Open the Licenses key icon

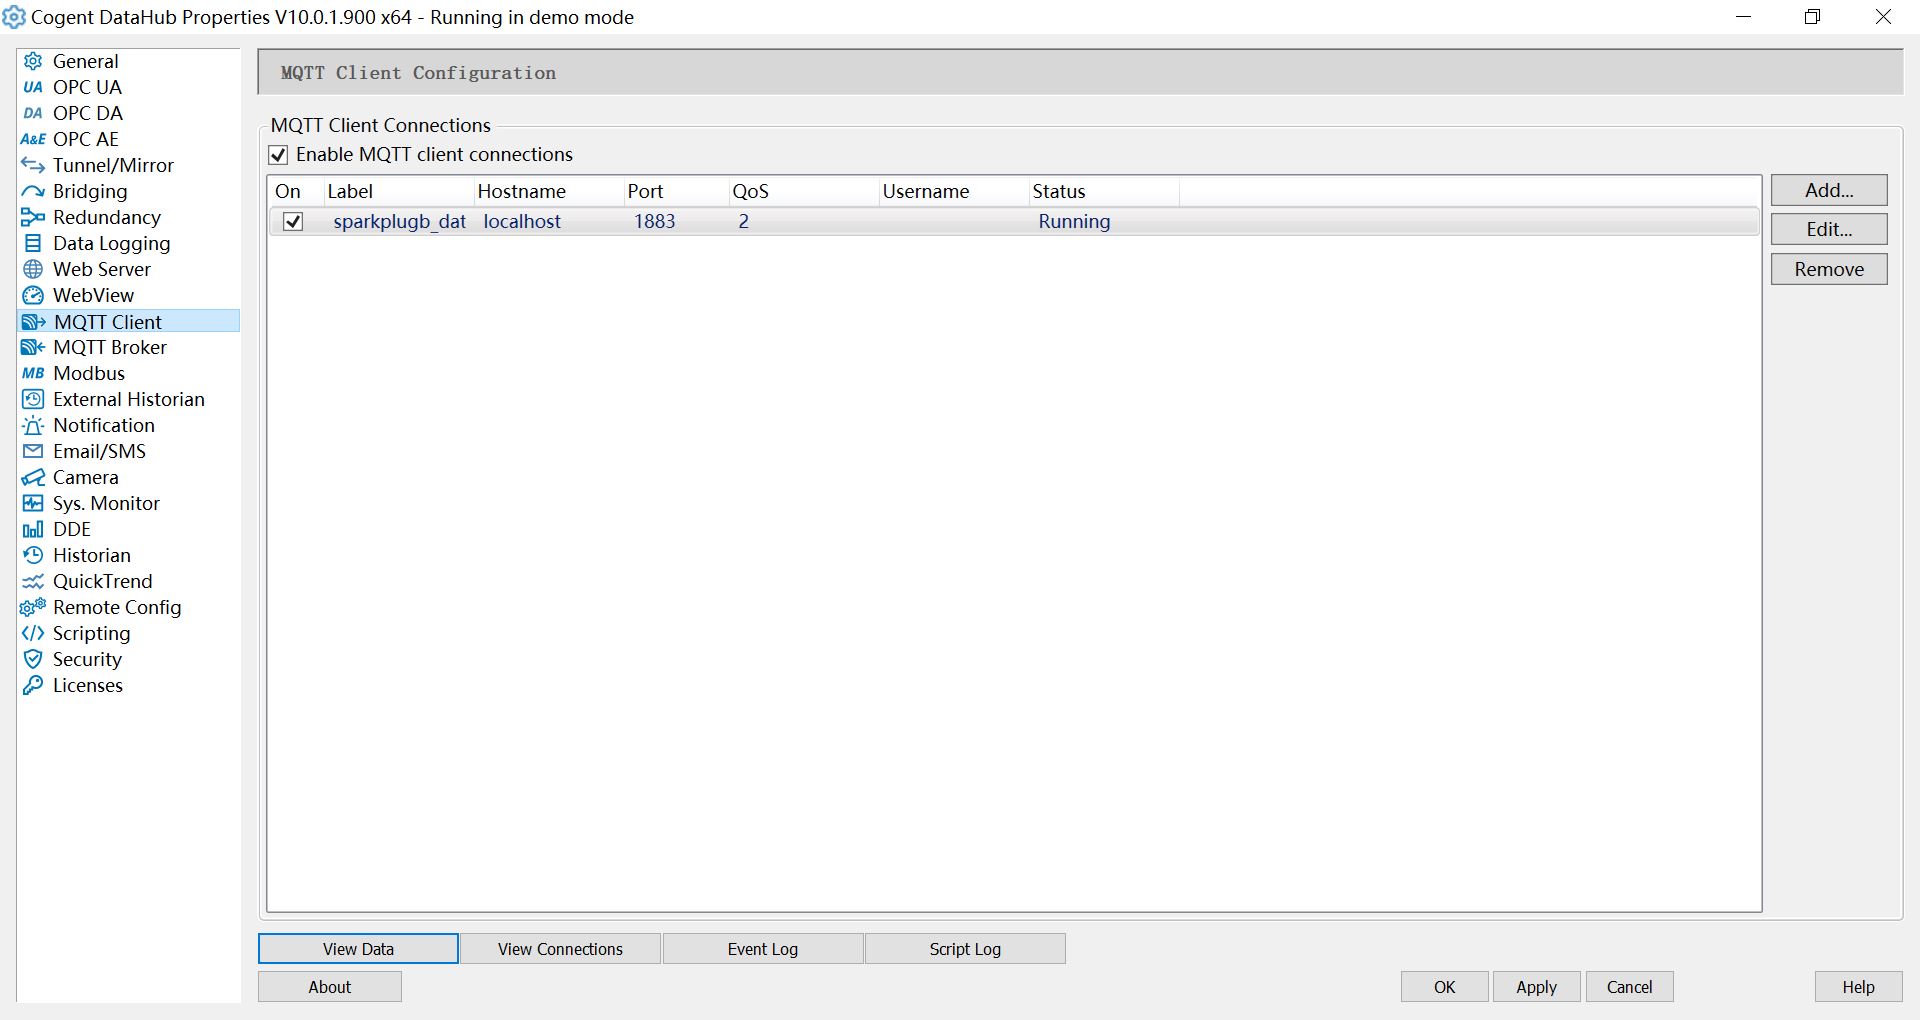33,685
